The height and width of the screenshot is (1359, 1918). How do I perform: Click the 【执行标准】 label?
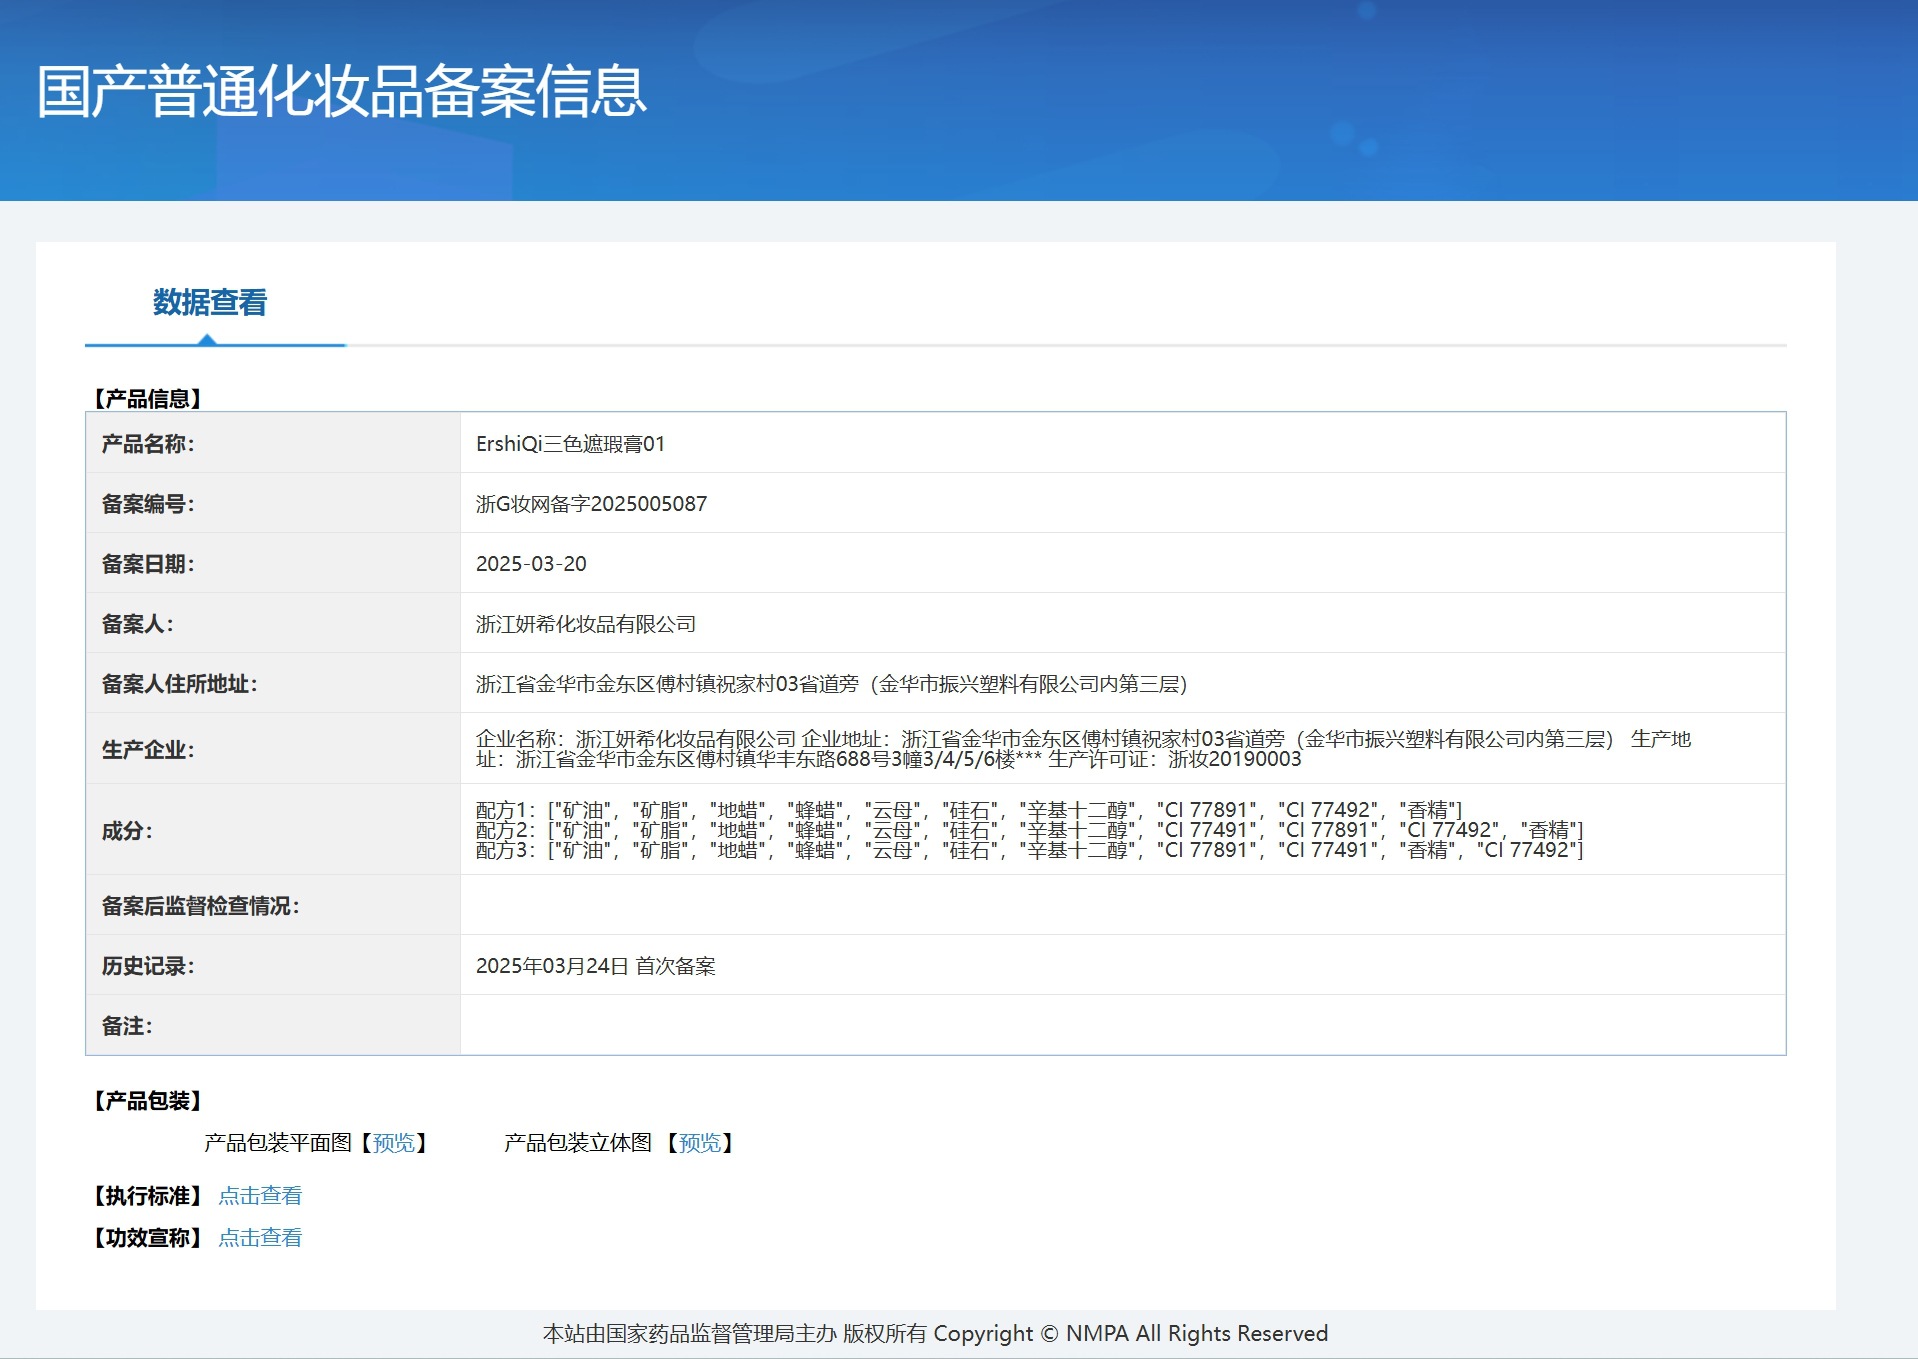(x=148, y=1196)
